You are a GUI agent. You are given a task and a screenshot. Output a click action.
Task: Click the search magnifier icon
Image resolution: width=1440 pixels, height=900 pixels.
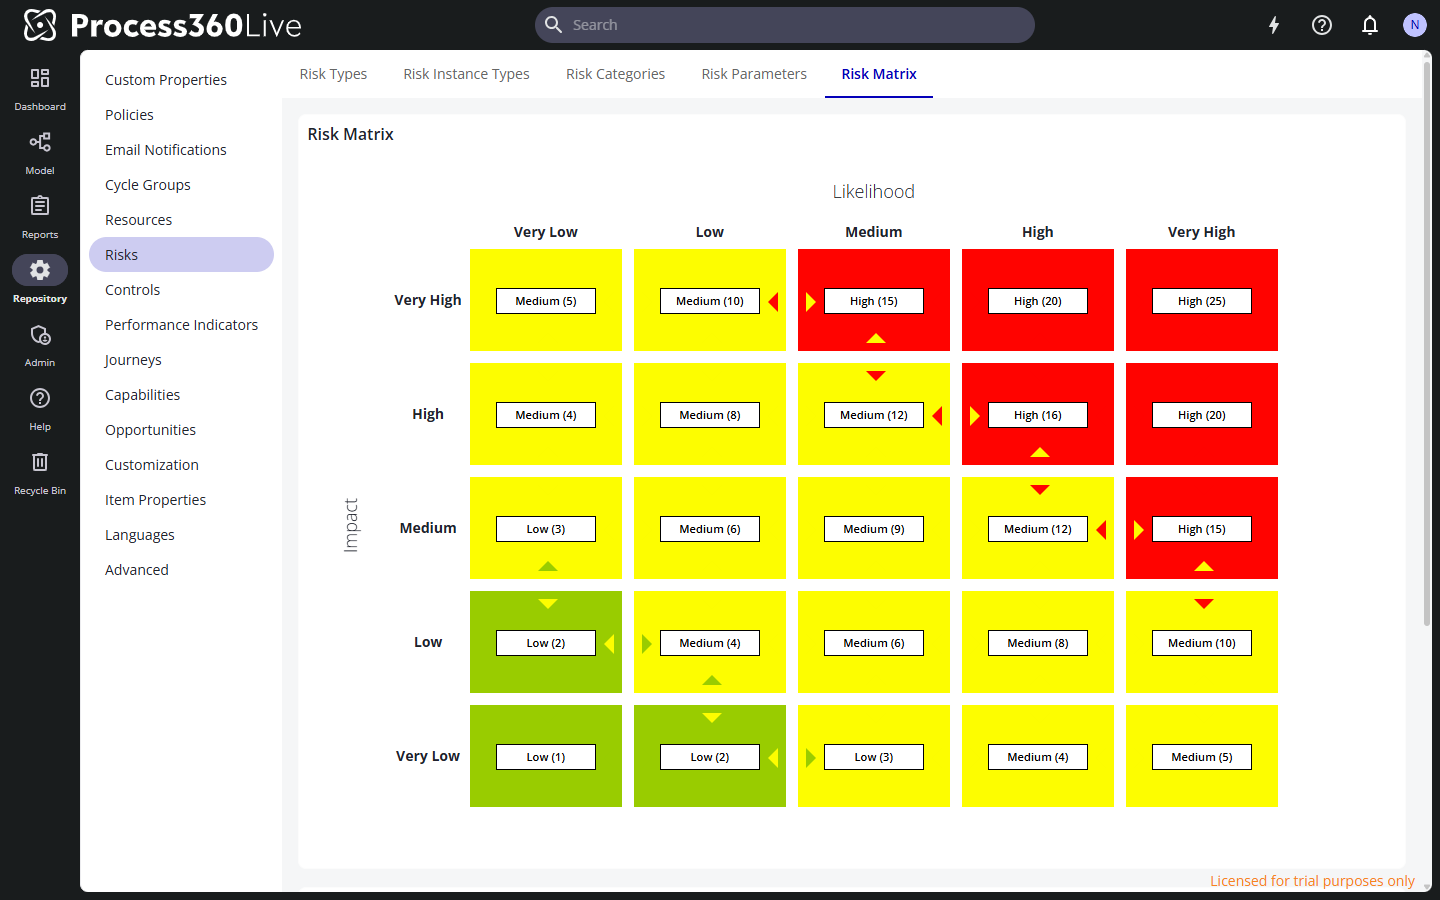coord(553,25)
